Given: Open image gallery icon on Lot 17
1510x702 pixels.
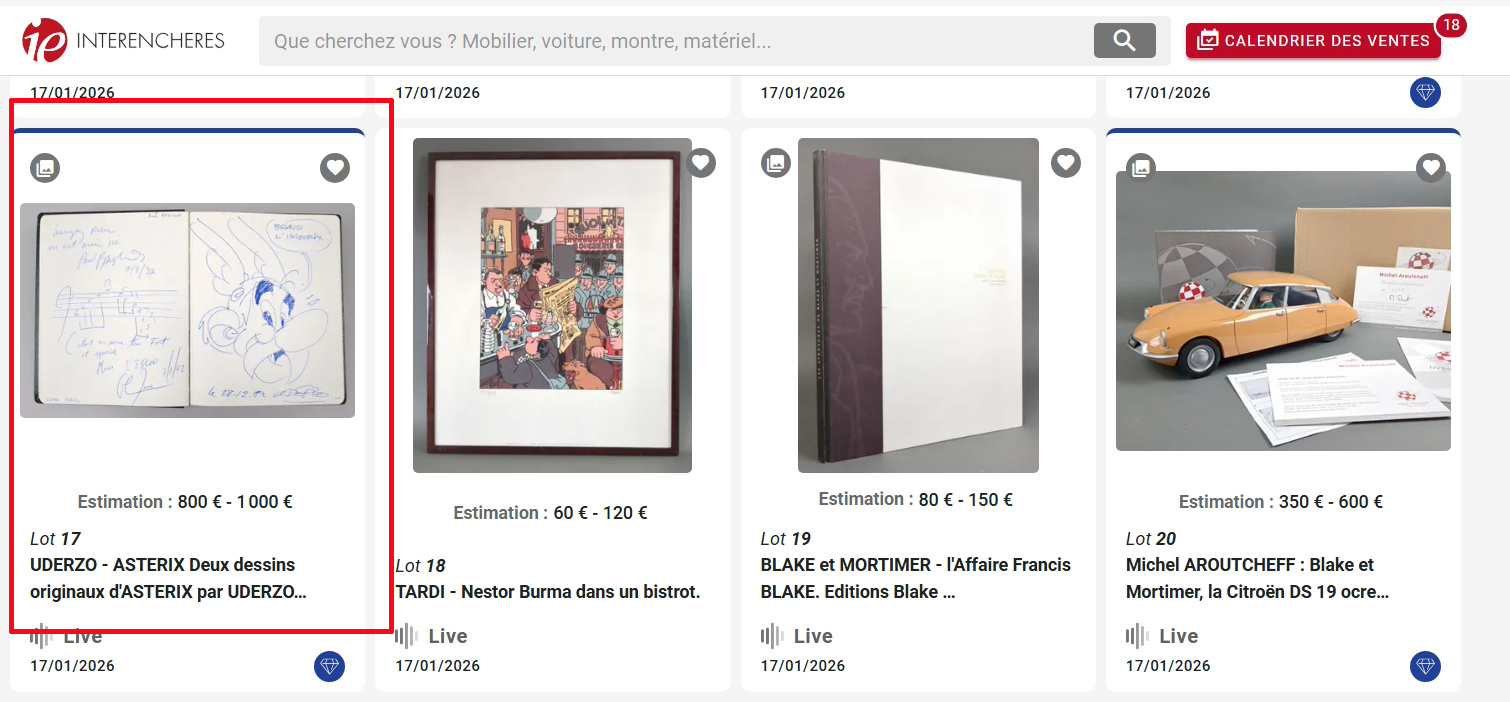Looking at the screenshot, I should [x=45, y=168].
